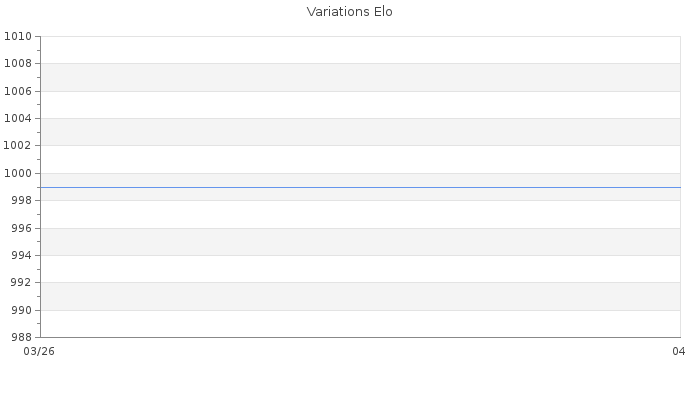Screen dimensions: 700x400
Task: Select the 1008 y-axis label
Action: pyautogui.click(x=18, y=63)
